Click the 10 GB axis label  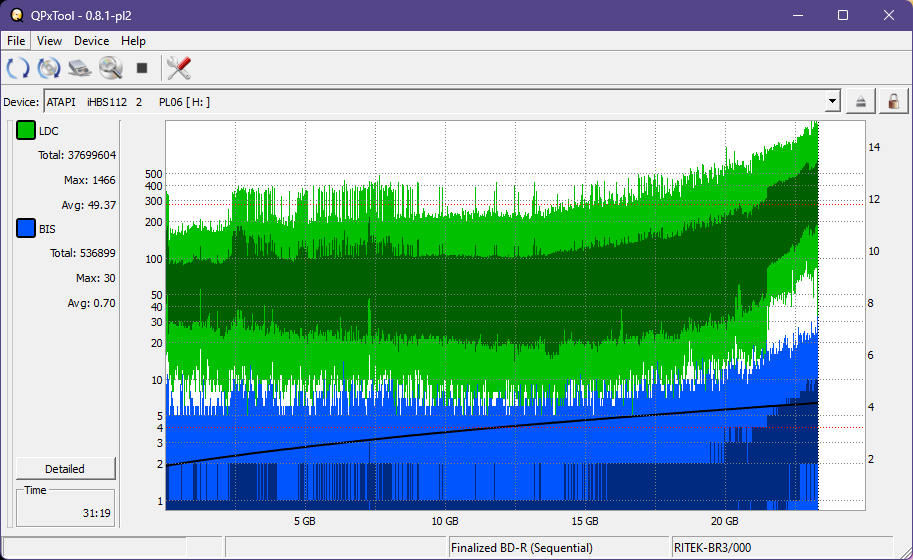coord(445,521)
